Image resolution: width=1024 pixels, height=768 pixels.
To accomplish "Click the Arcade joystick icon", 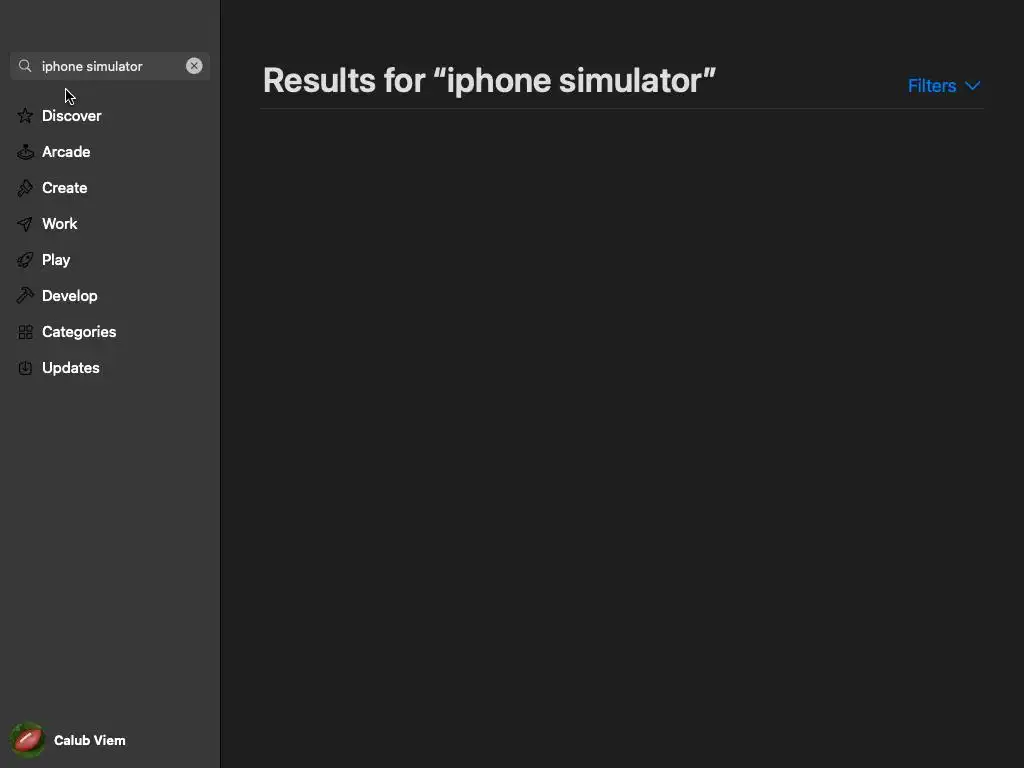I will coord(25,152).
